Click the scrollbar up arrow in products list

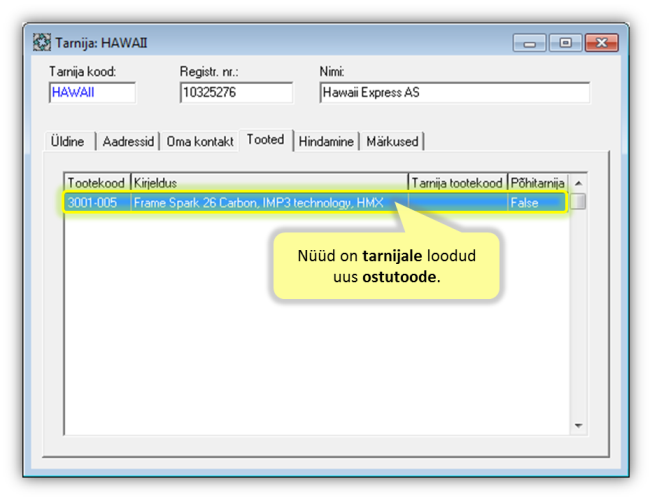click(x=578, y=184)
